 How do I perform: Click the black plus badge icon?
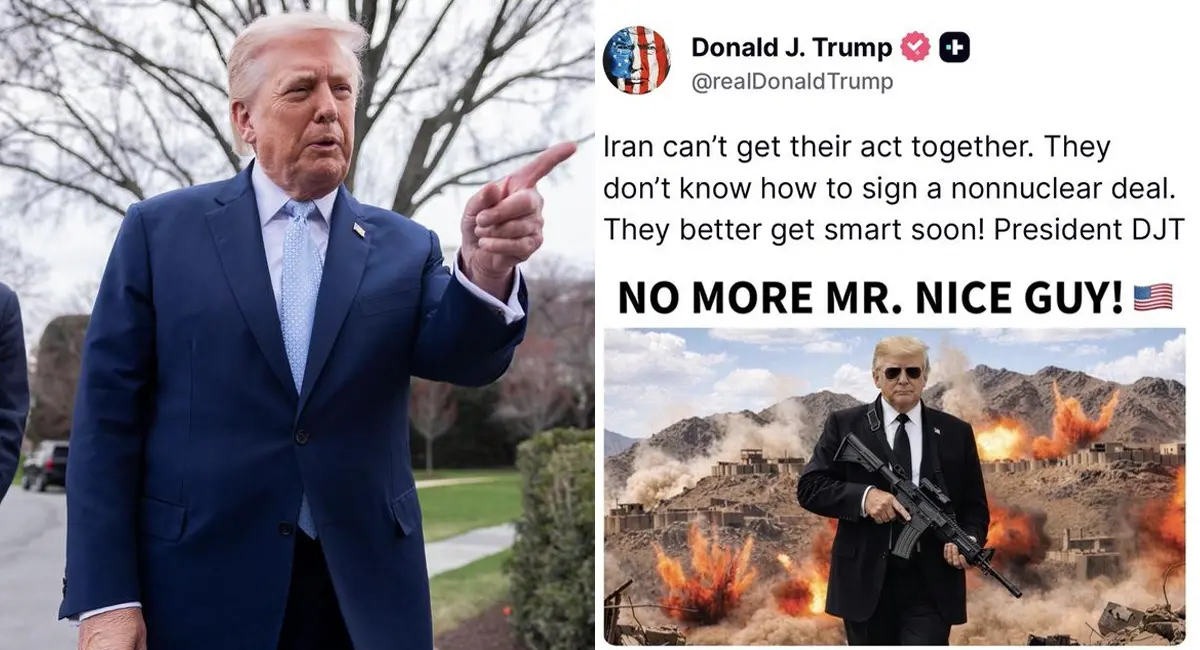click(954, 47)
